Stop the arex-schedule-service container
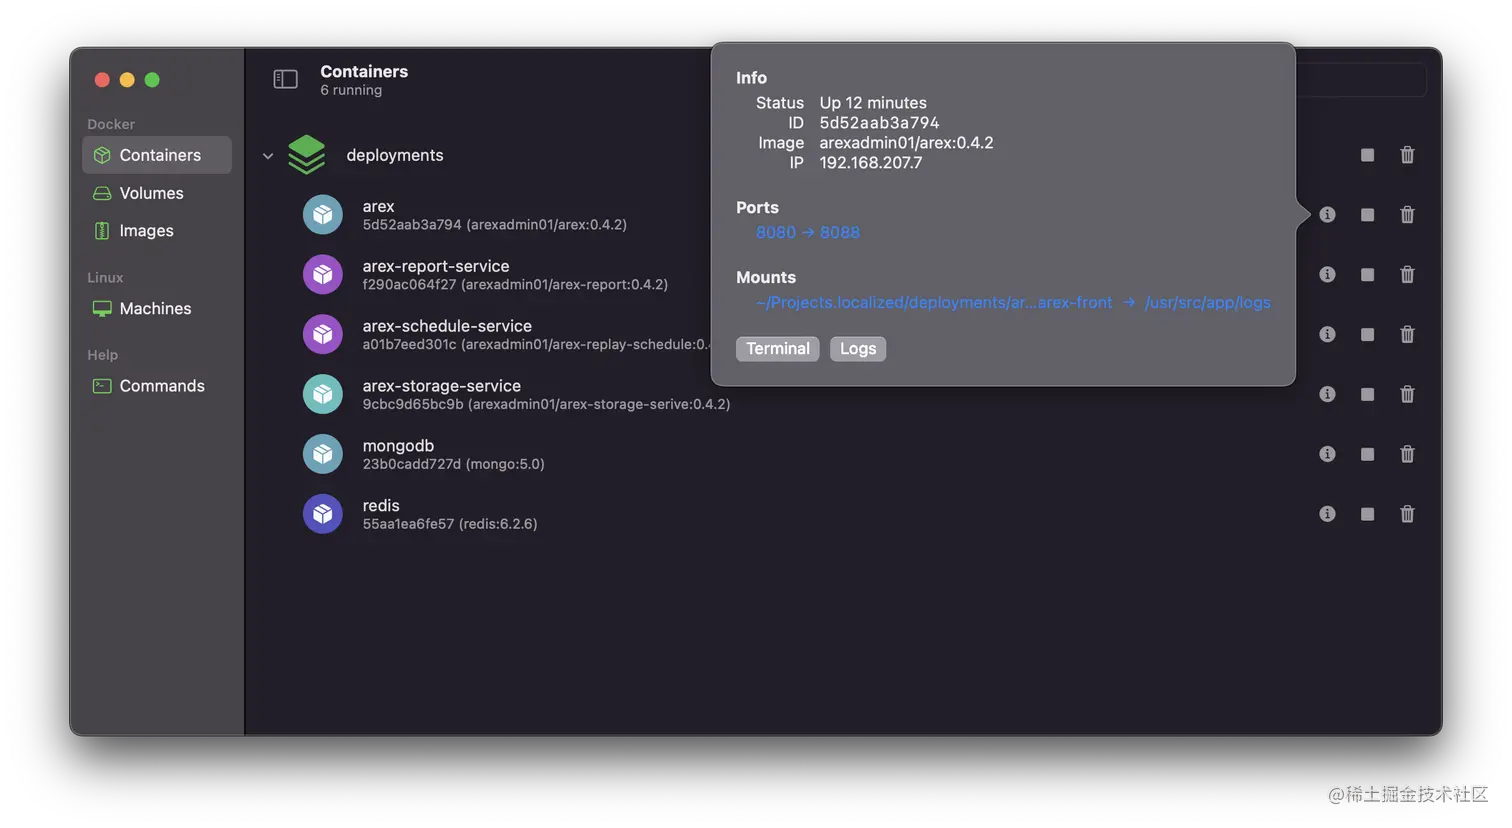This screenshot has width=1512, height=828. click(x=1367, y=335)
